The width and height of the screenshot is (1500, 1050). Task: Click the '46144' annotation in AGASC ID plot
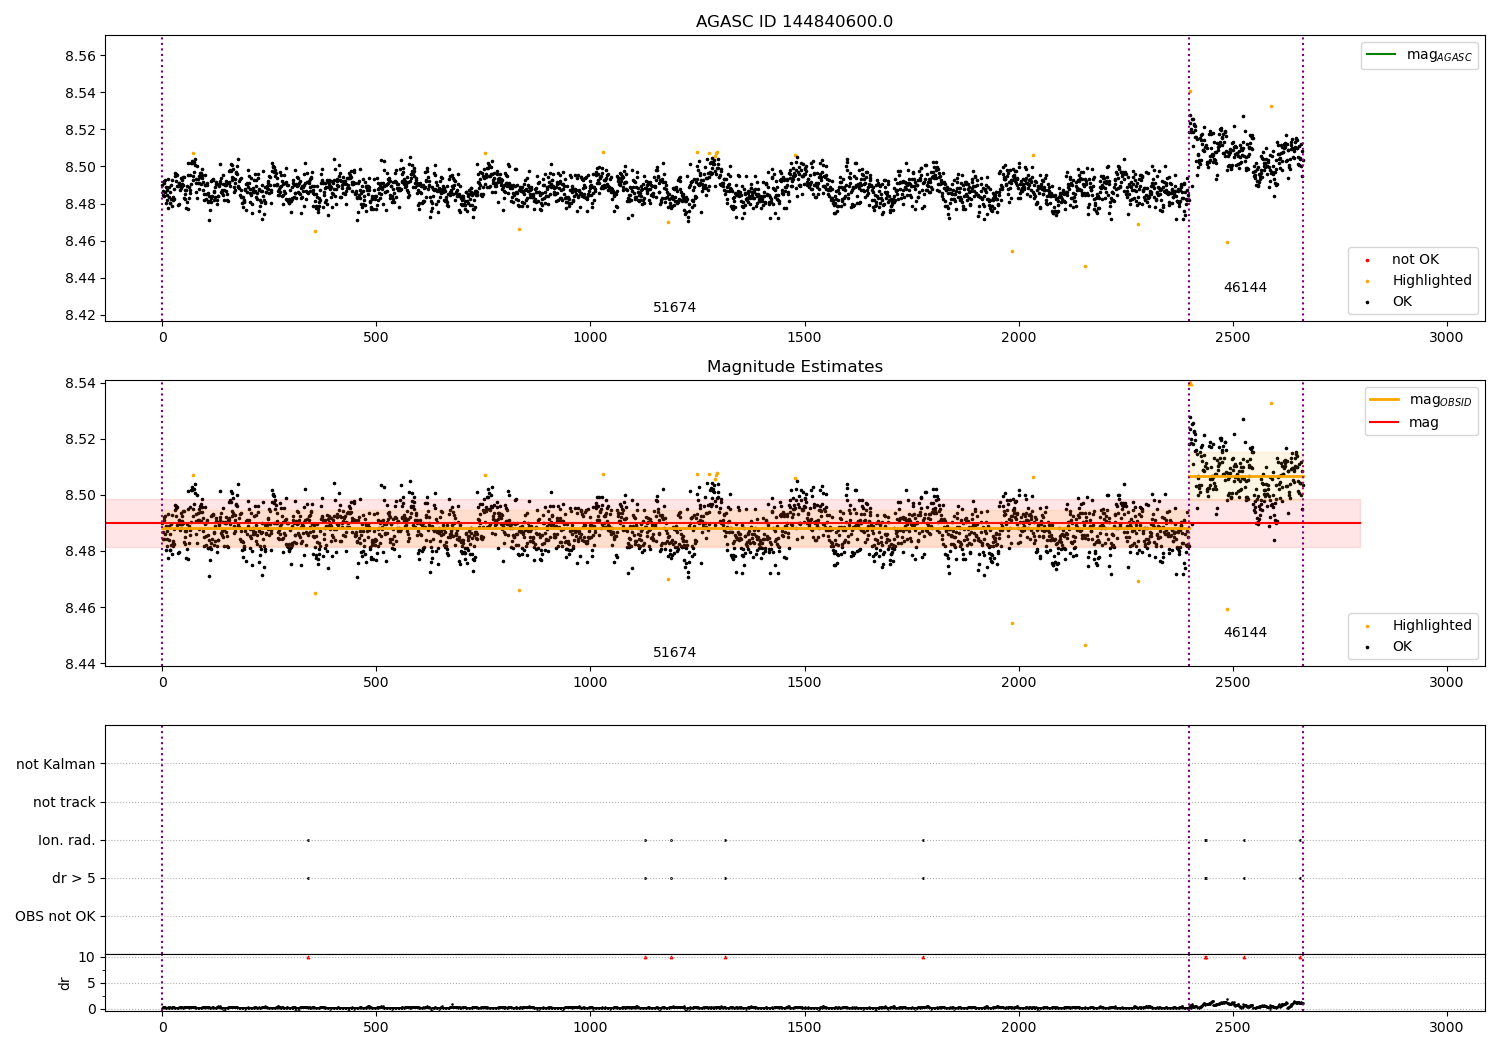coord(1245,288)
